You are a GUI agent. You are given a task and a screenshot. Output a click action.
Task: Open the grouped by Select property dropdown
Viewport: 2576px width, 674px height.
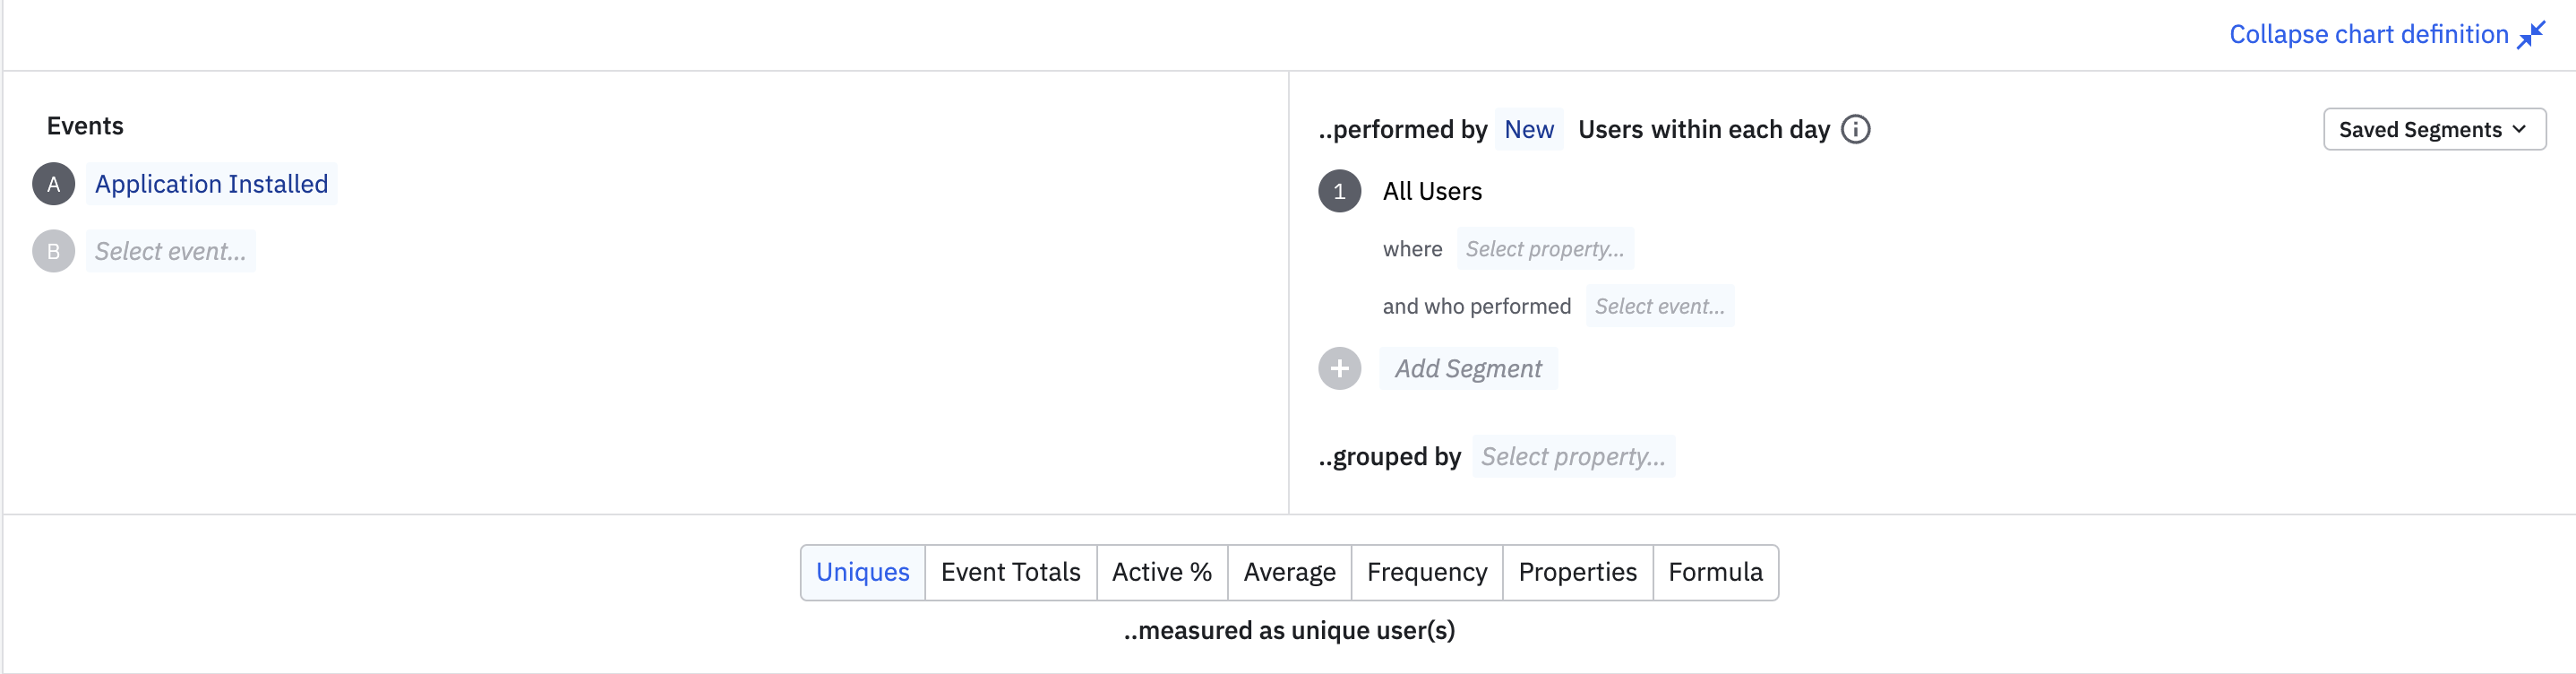coord(1572,456)
